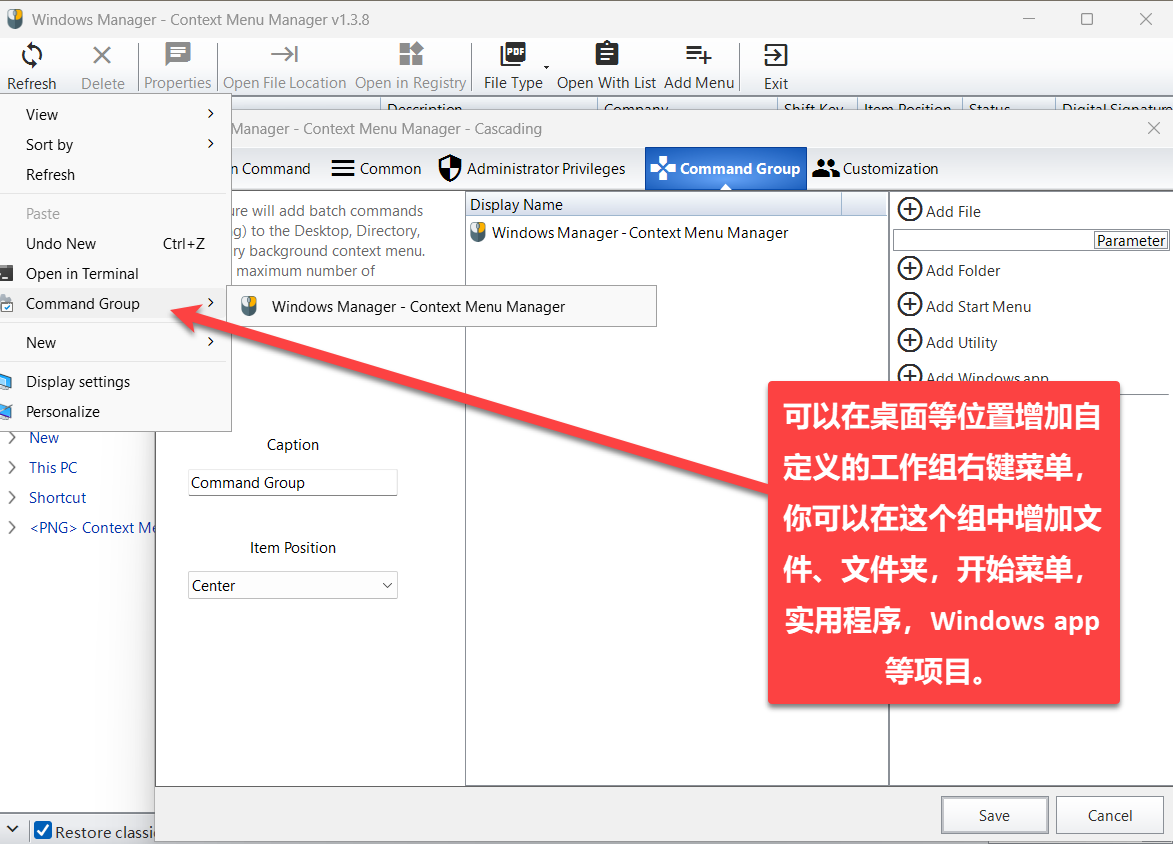Click the Caption text field
The height and width of the screenshot is (844, 1173).
pyautogui.click(x=293, y=483)
